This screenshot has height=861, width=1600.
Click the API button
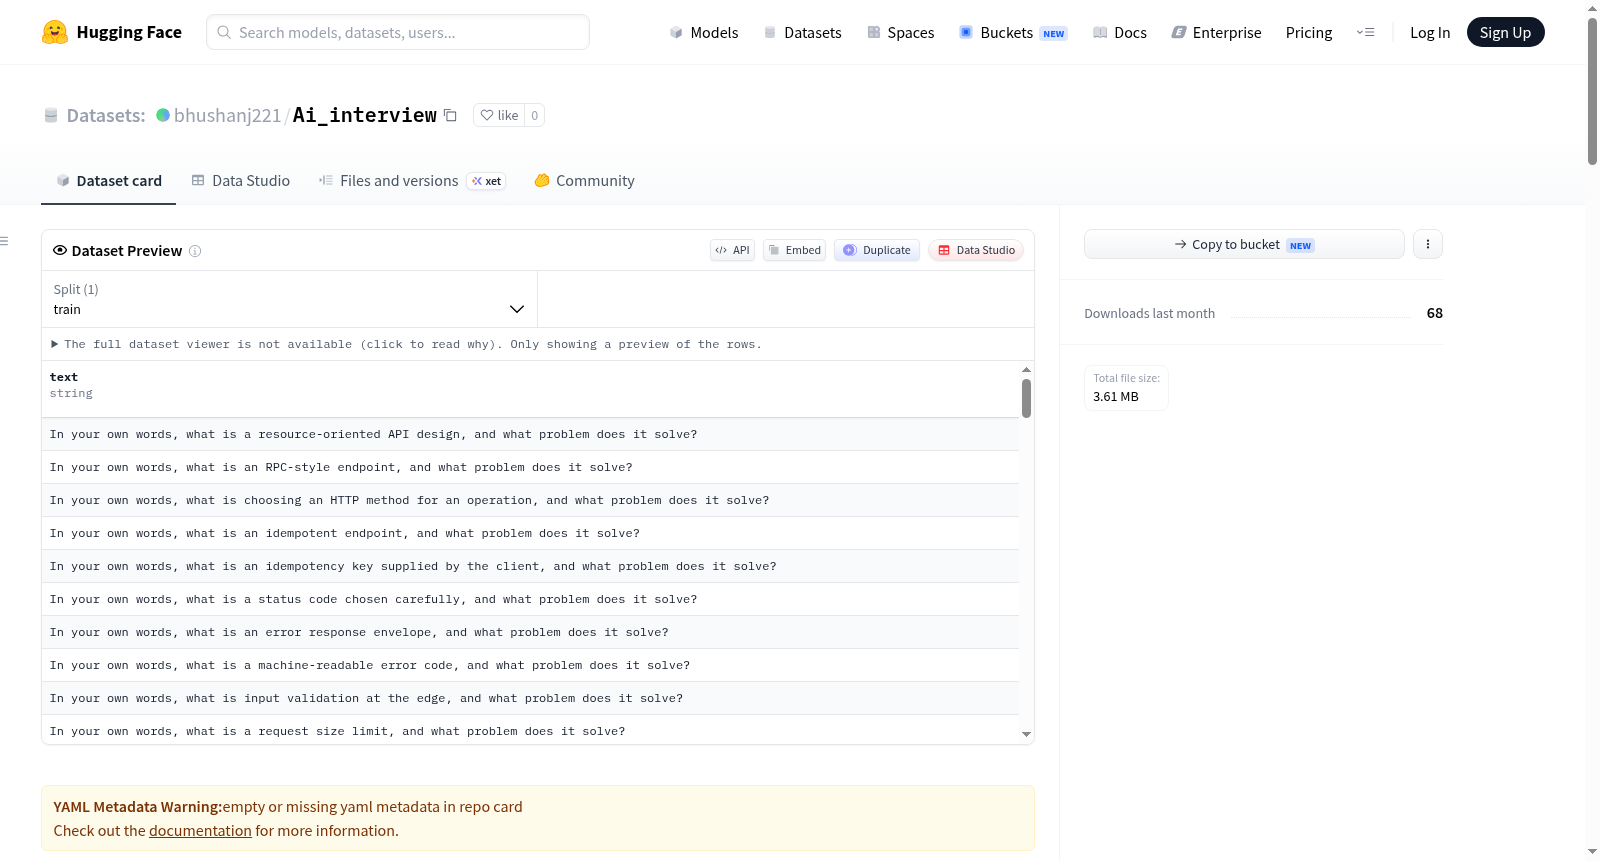pyautogui.click(x=732, y=250)
